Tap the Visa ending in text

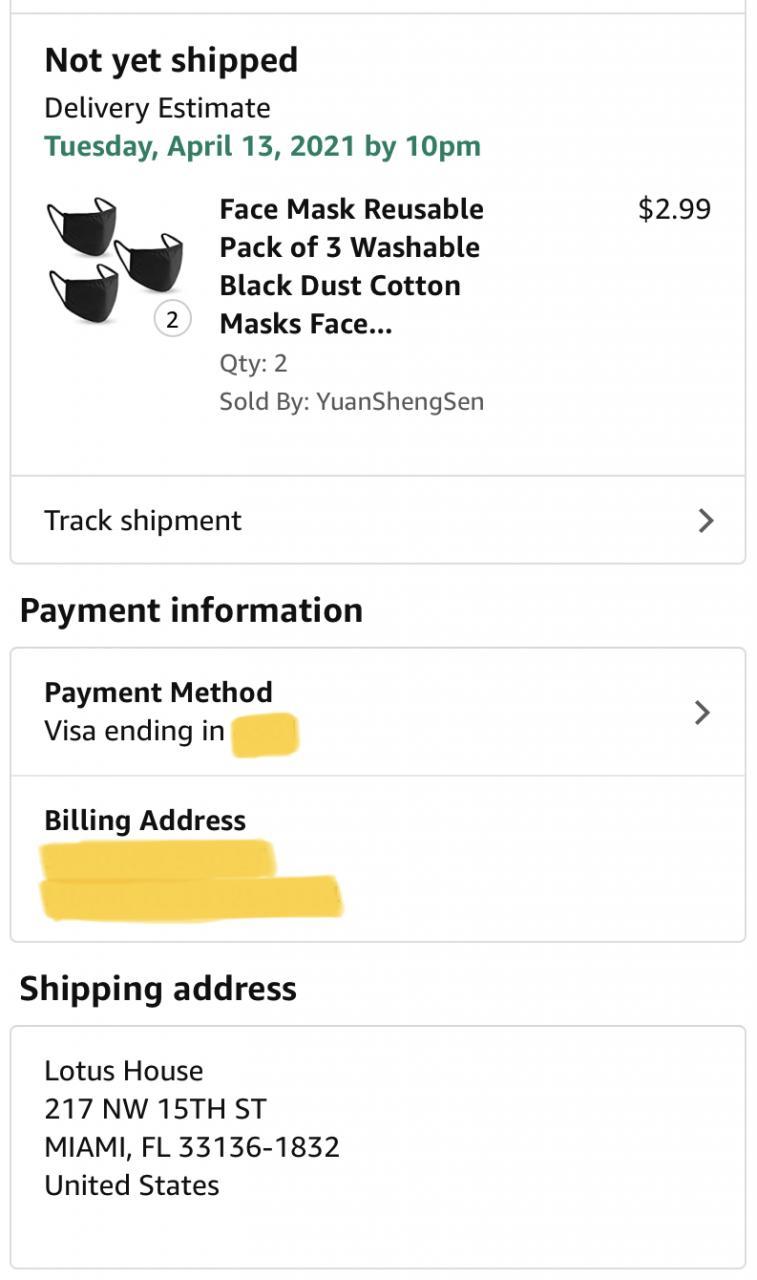134,731
